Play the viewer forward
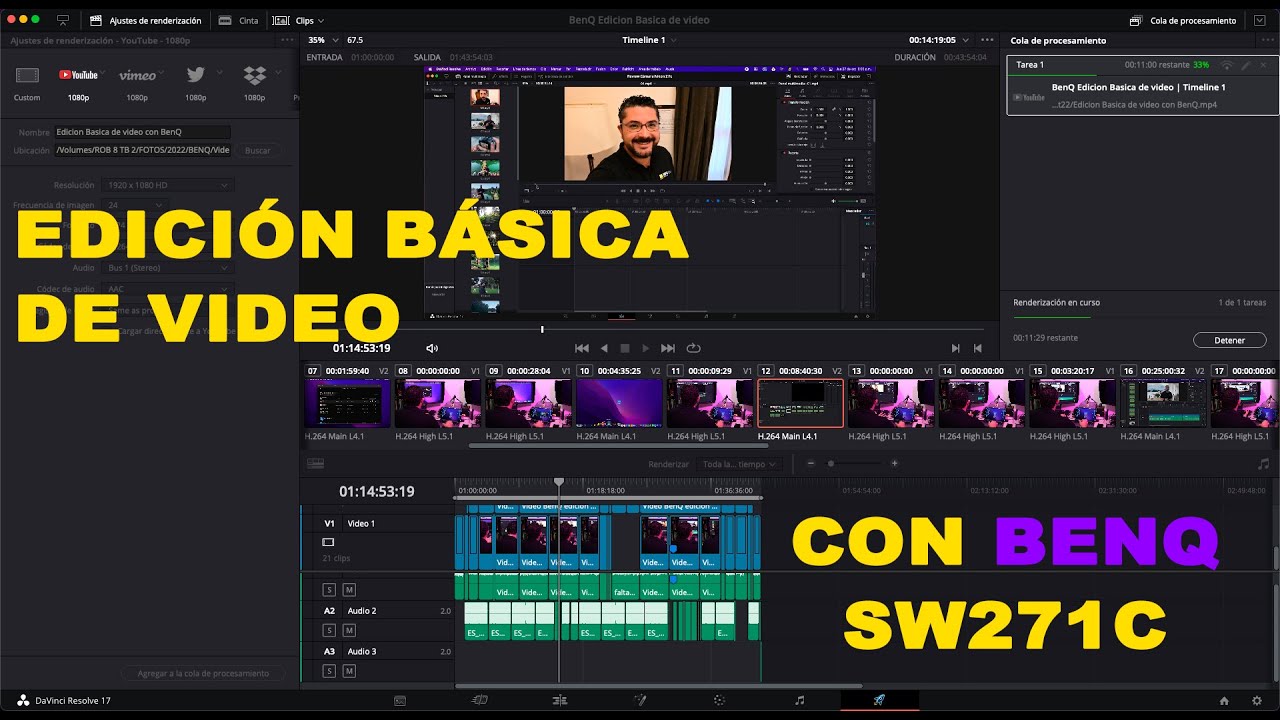The width and height of the screenshot is (1280, 720). [x=646, y=348]
